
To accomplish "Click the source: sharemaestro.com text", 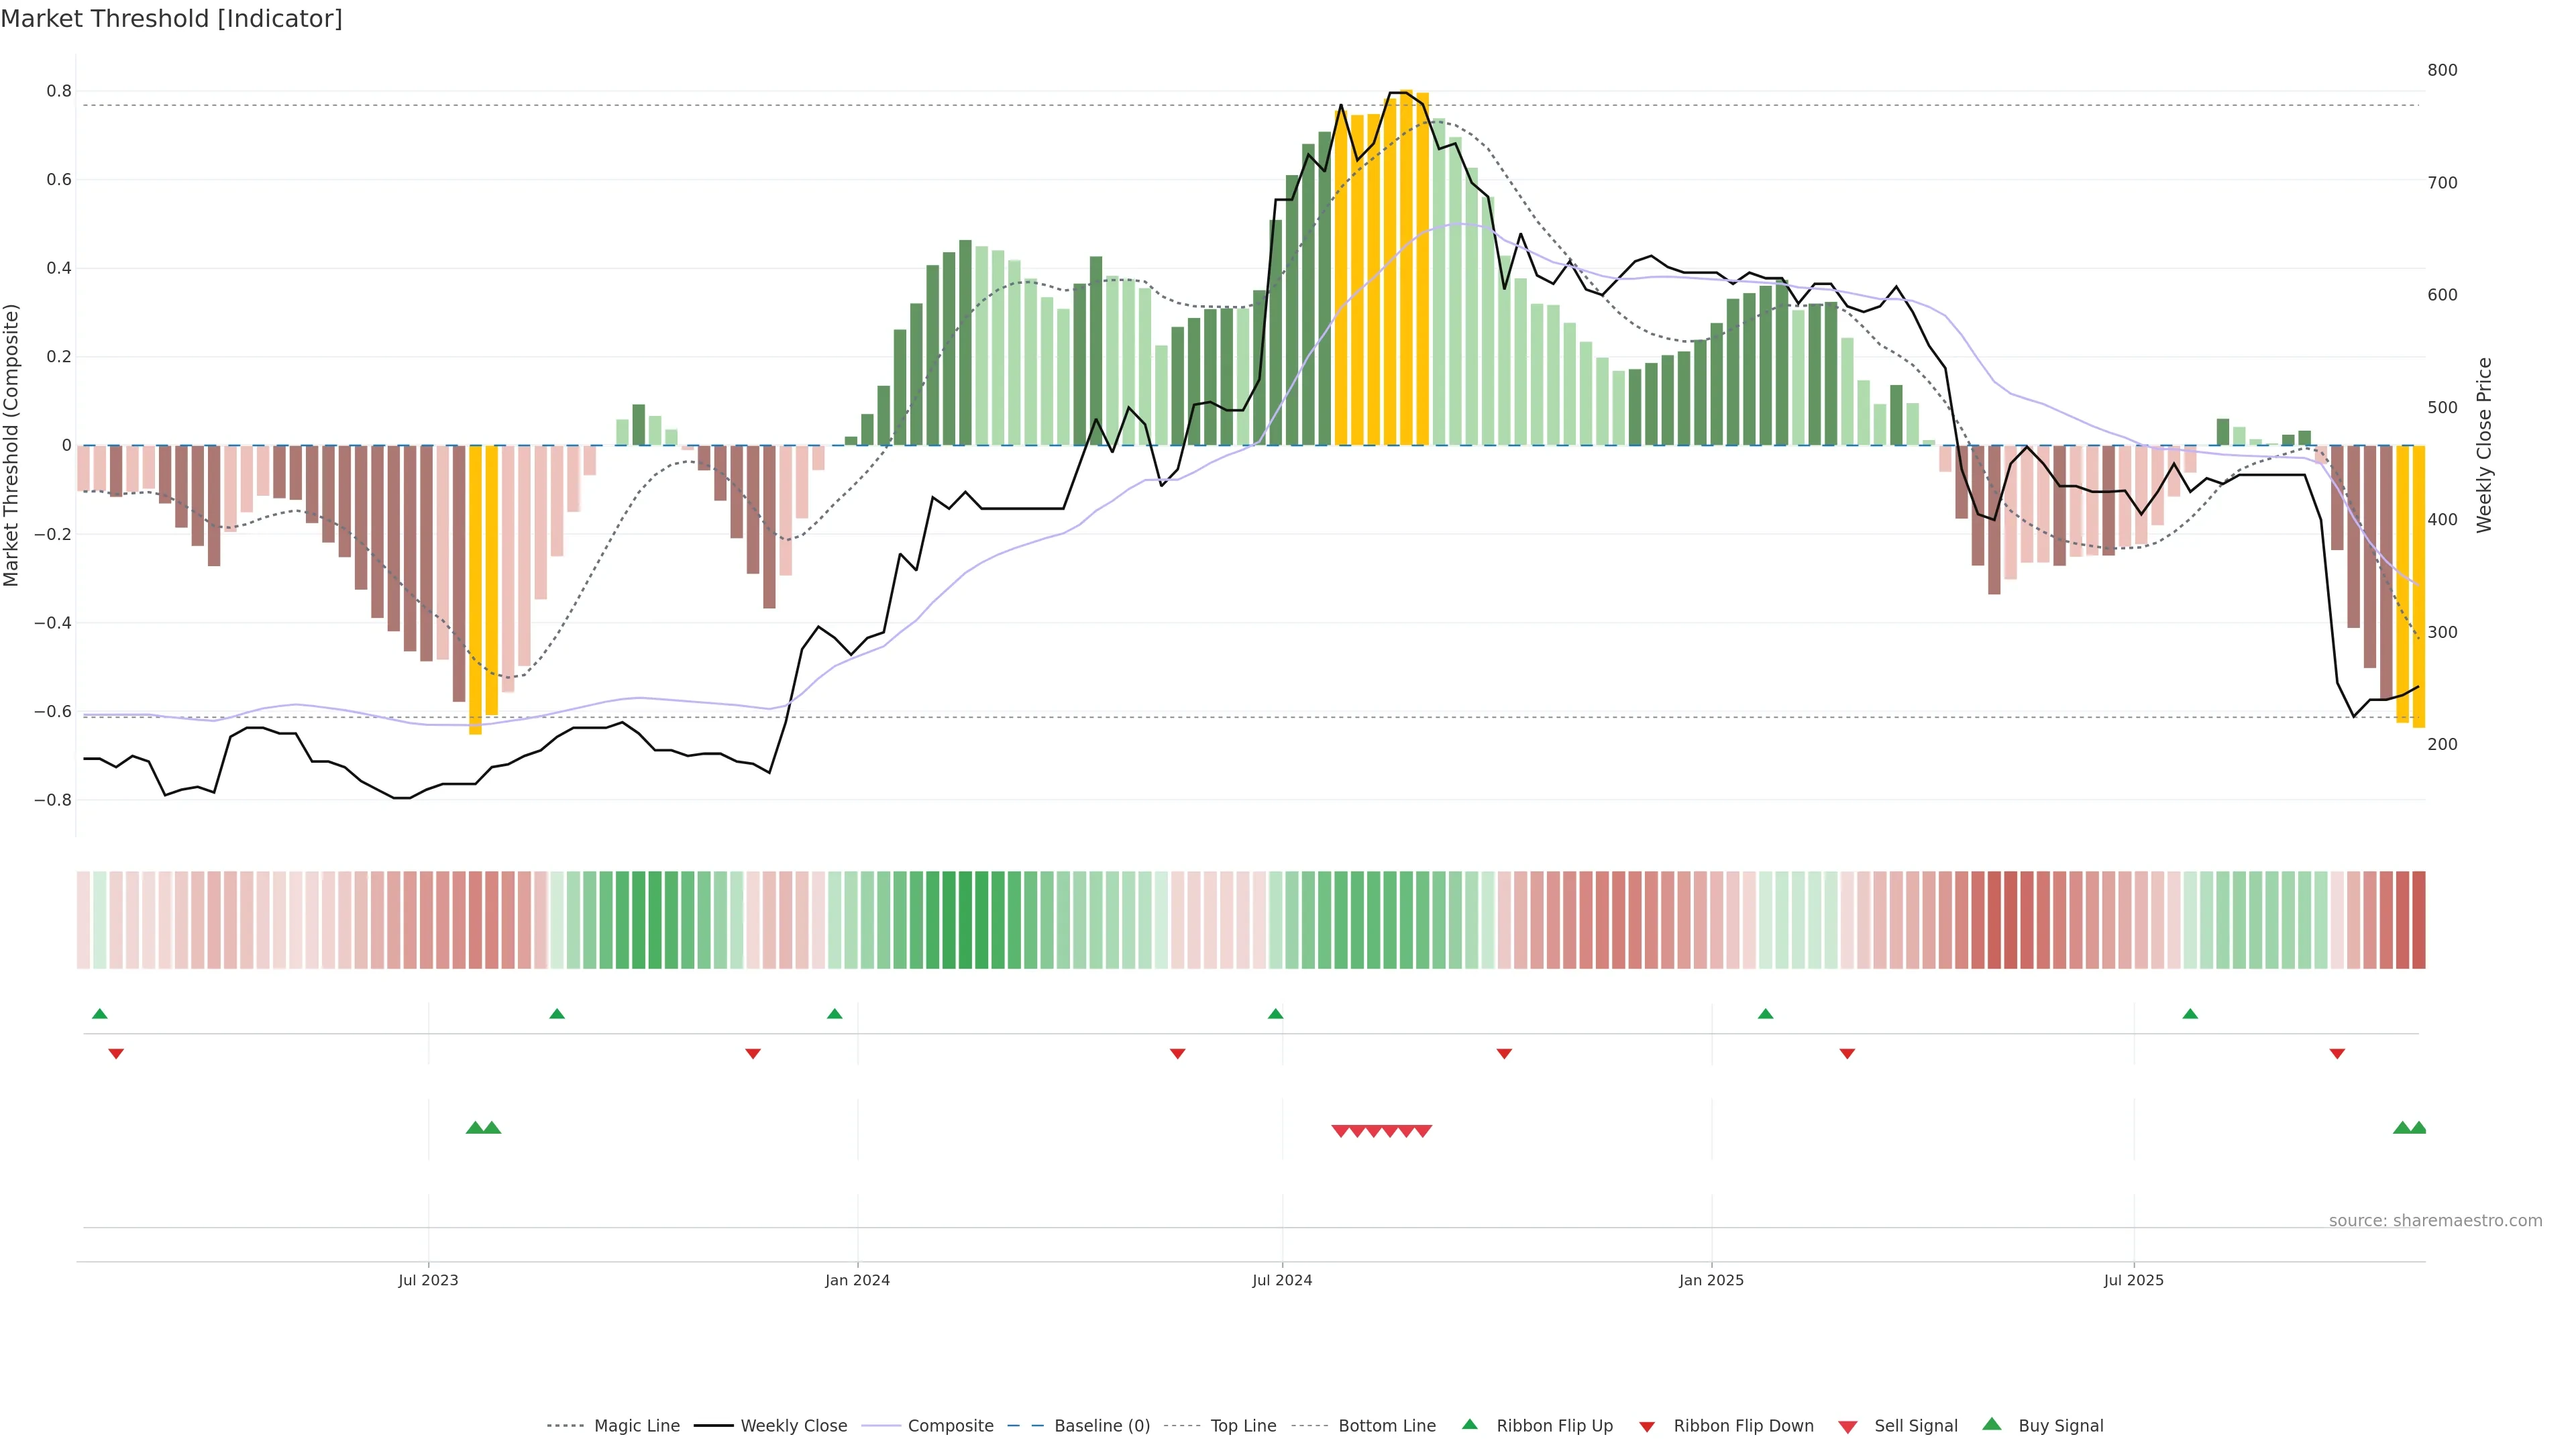I will coord(2435,1221).
